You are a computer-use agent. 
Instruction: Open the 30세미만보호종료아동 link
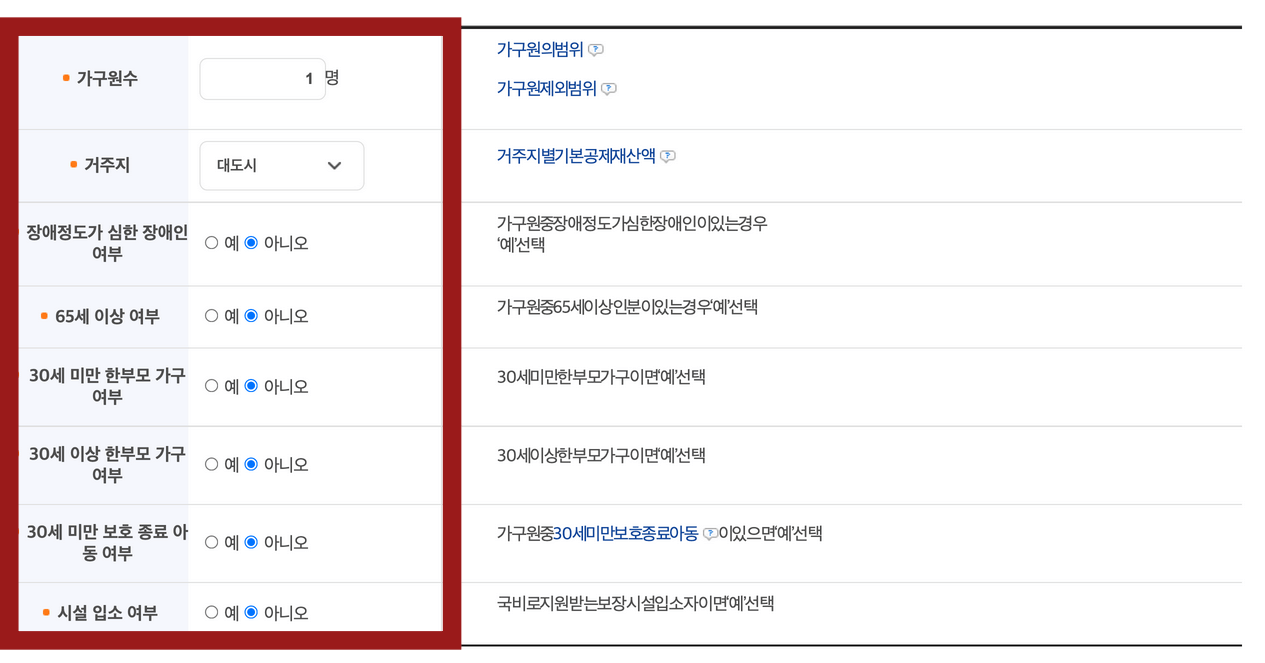(x=626, y=534)
